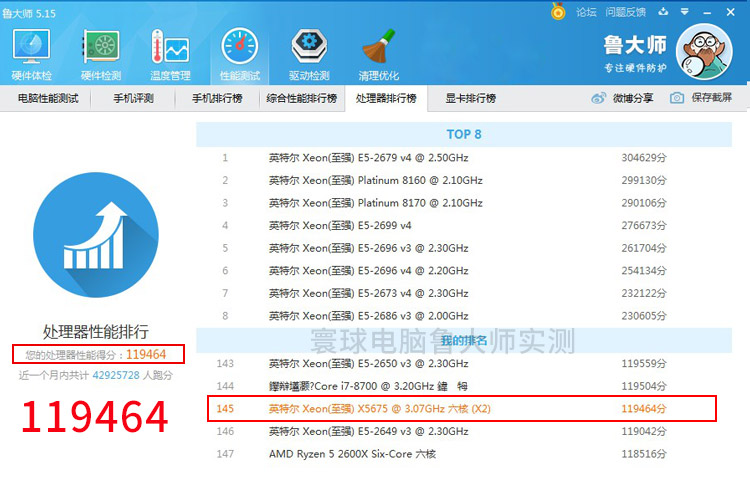Click score 254134分

coord(644,271)
